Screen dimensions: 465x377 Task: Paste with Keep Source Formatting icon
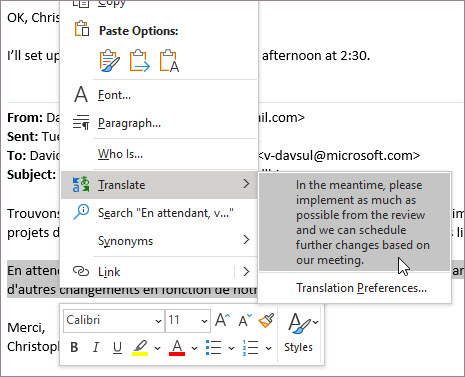pos(109,61)
